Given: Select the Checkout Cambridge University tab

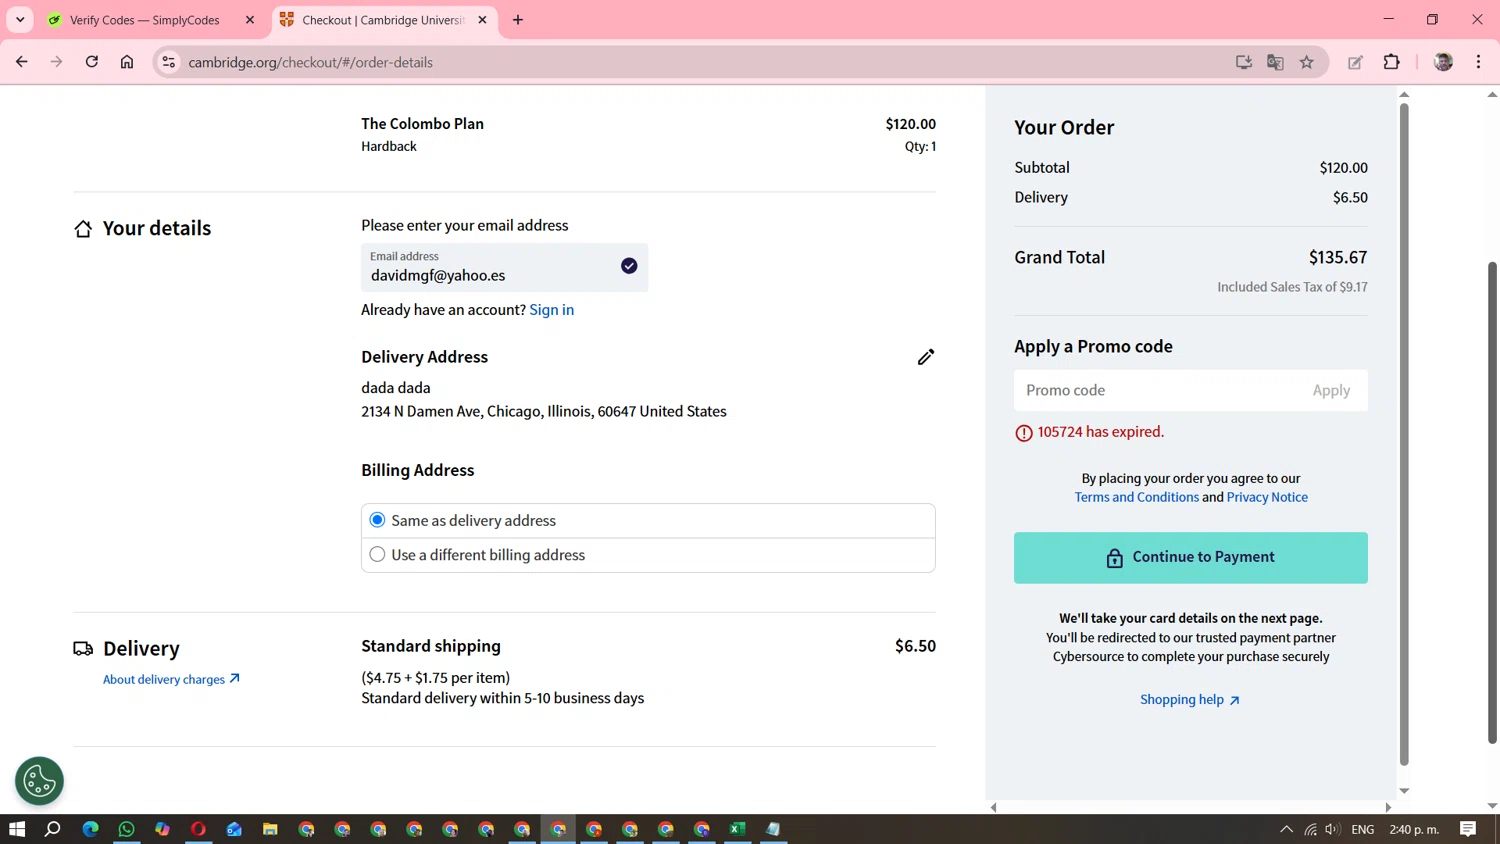Looking at the screenshot, I should pos(383,20).
